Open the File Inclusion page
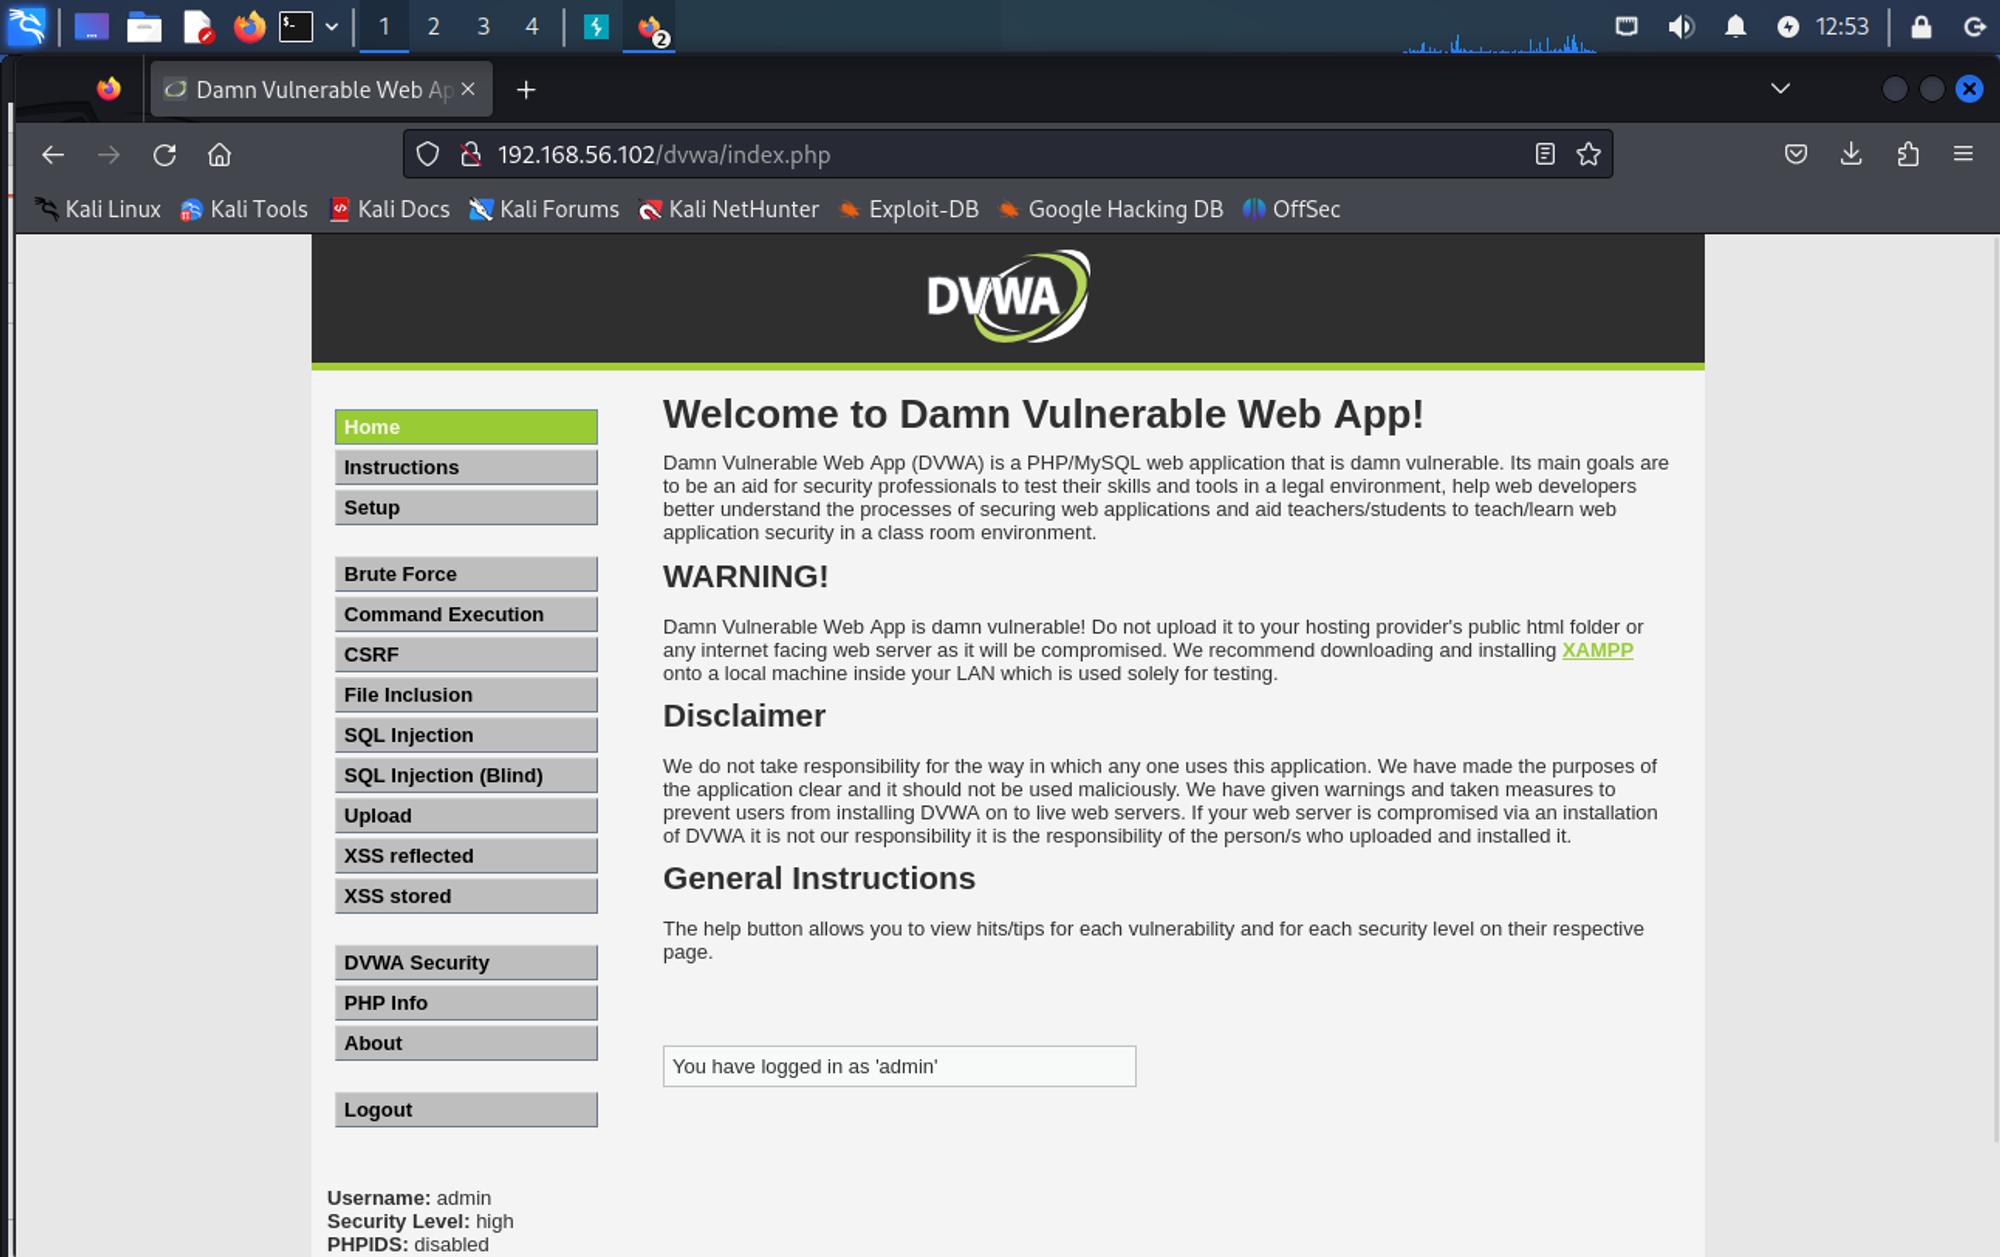Screen dimensions: 2000x1257 click(x=466, y=695)
